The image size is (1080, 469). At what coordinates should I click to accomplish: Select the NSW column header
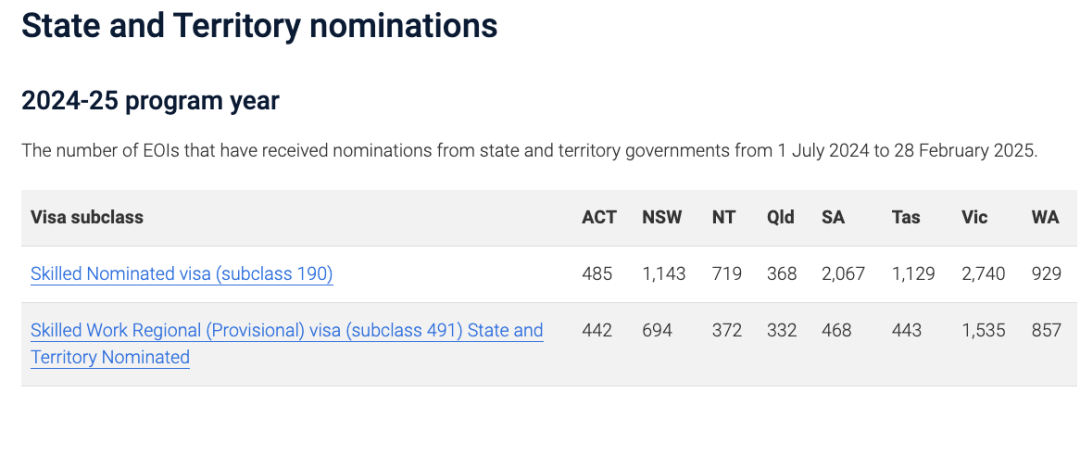click(662, 217)
